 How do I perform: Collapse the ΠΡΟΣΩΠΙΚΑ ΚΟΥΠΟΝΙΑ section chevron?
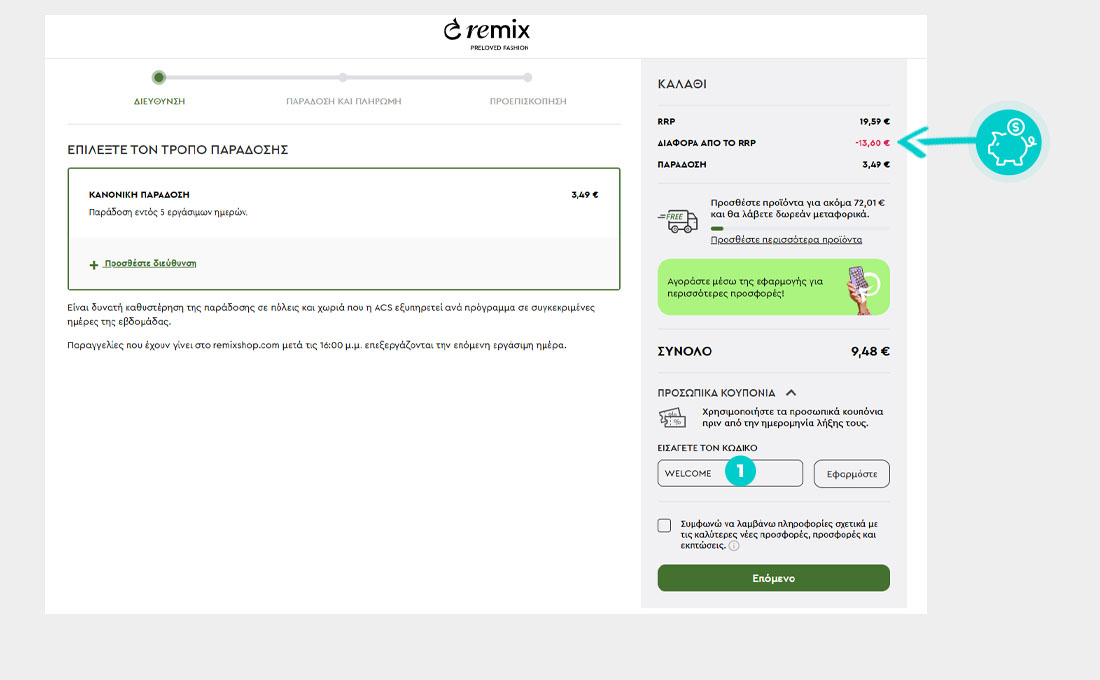coord(791,393)
